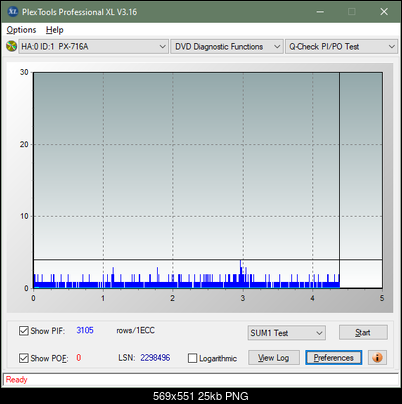Click the LSN value 2298496

155,358
